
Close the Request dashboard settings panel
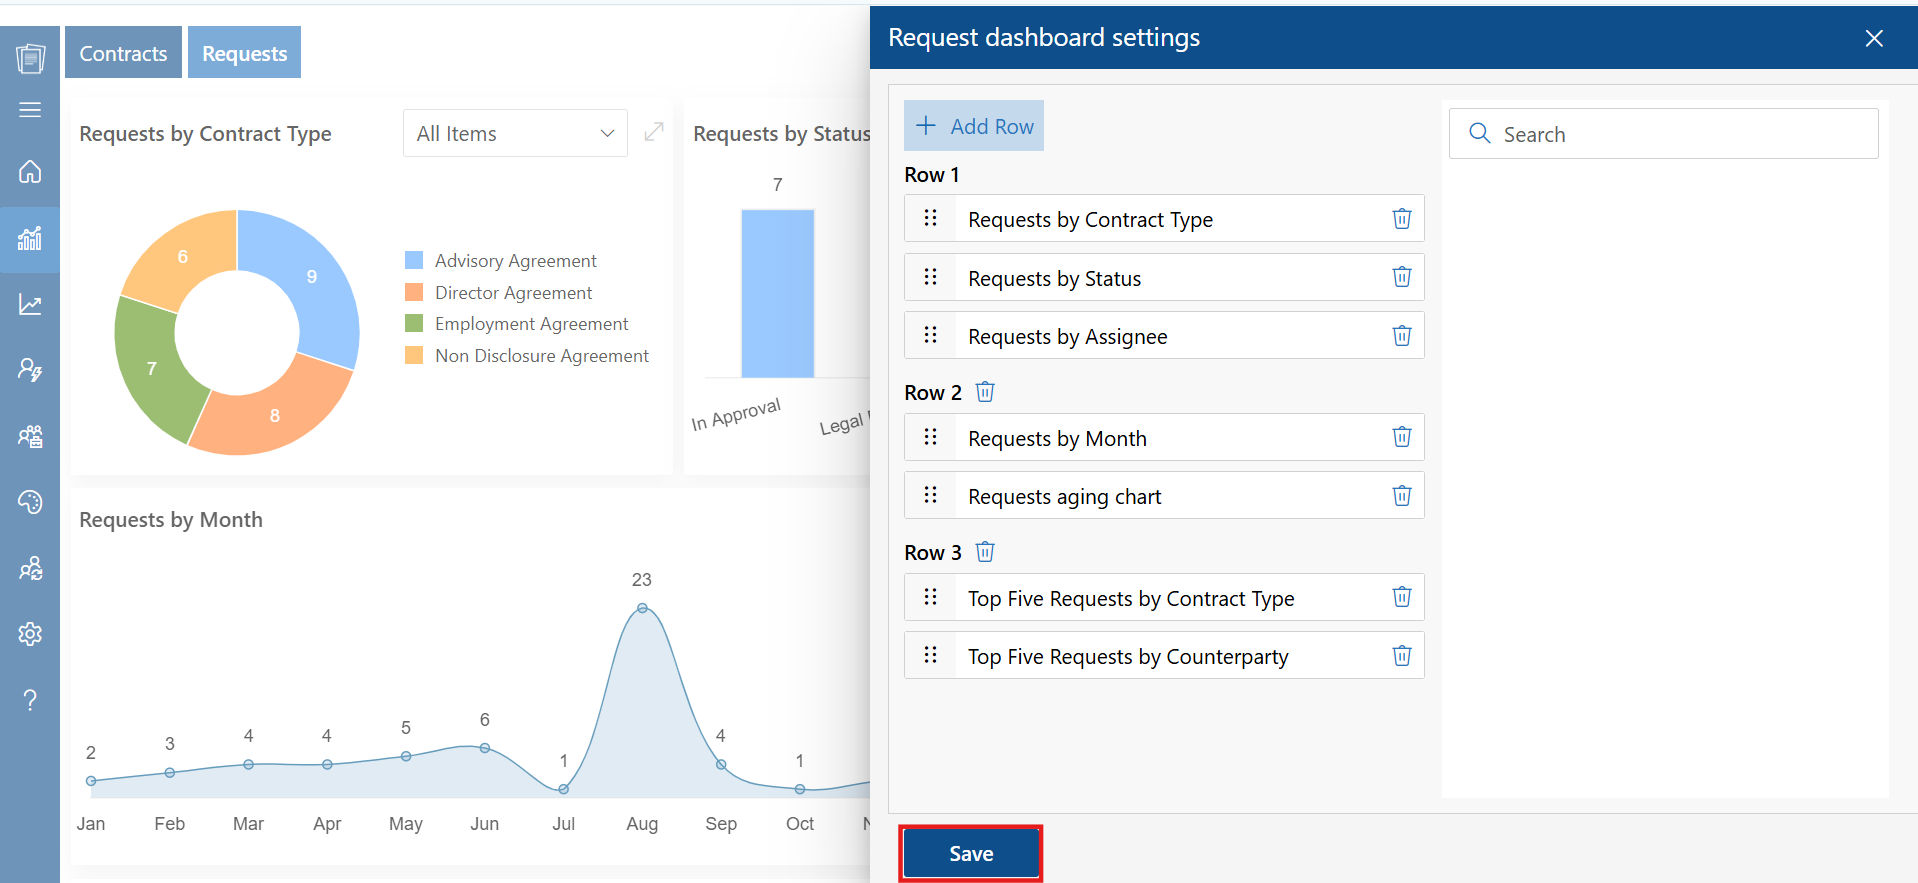(1873, 38)
